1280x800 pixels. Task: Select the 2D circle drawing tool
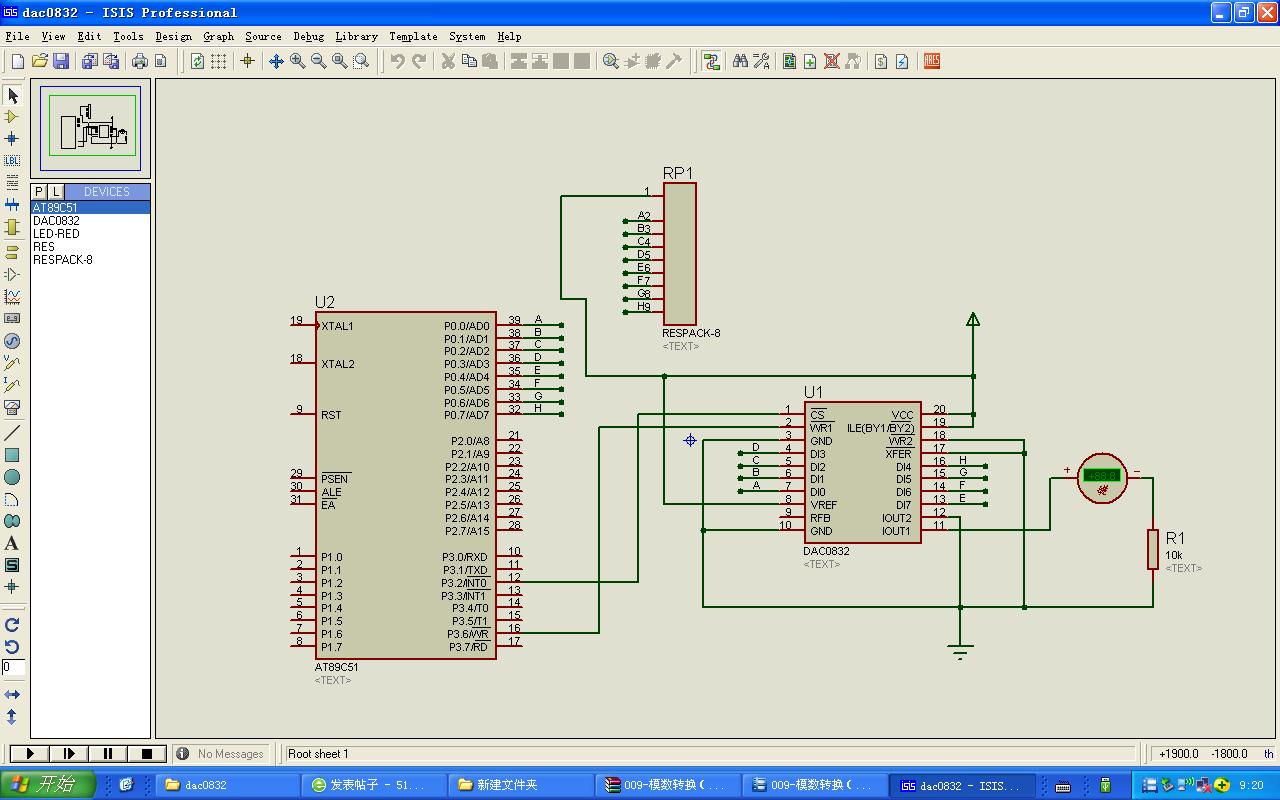(12, 477)
